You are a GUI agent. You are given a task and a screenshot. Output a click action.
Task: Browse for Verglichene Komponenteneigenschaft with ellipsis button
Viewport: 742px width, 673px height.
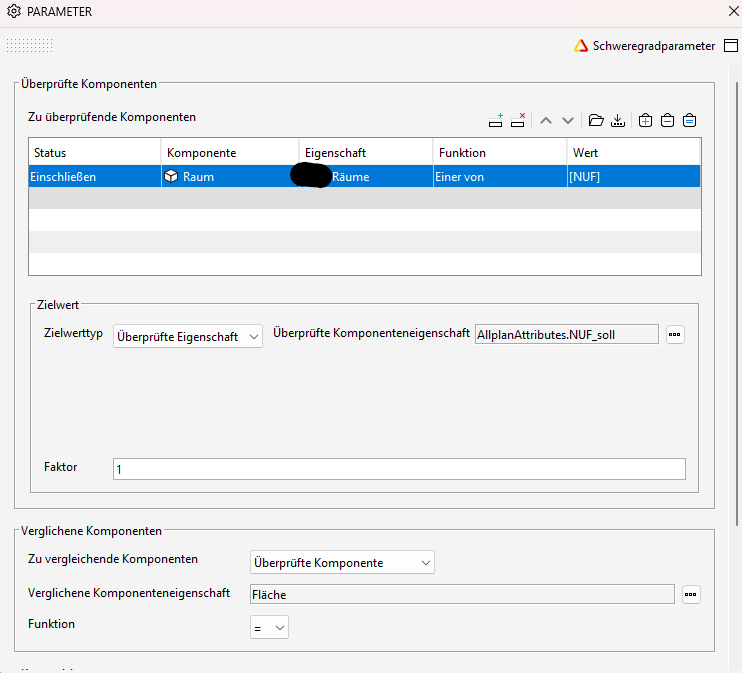(691, 594)
